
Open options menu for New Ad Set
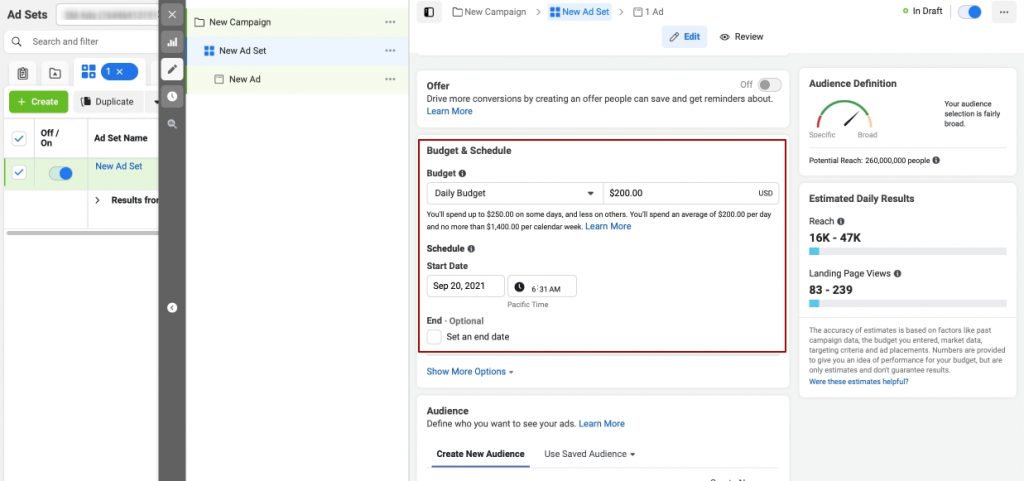pyautogui.click(x=390, y=50)
